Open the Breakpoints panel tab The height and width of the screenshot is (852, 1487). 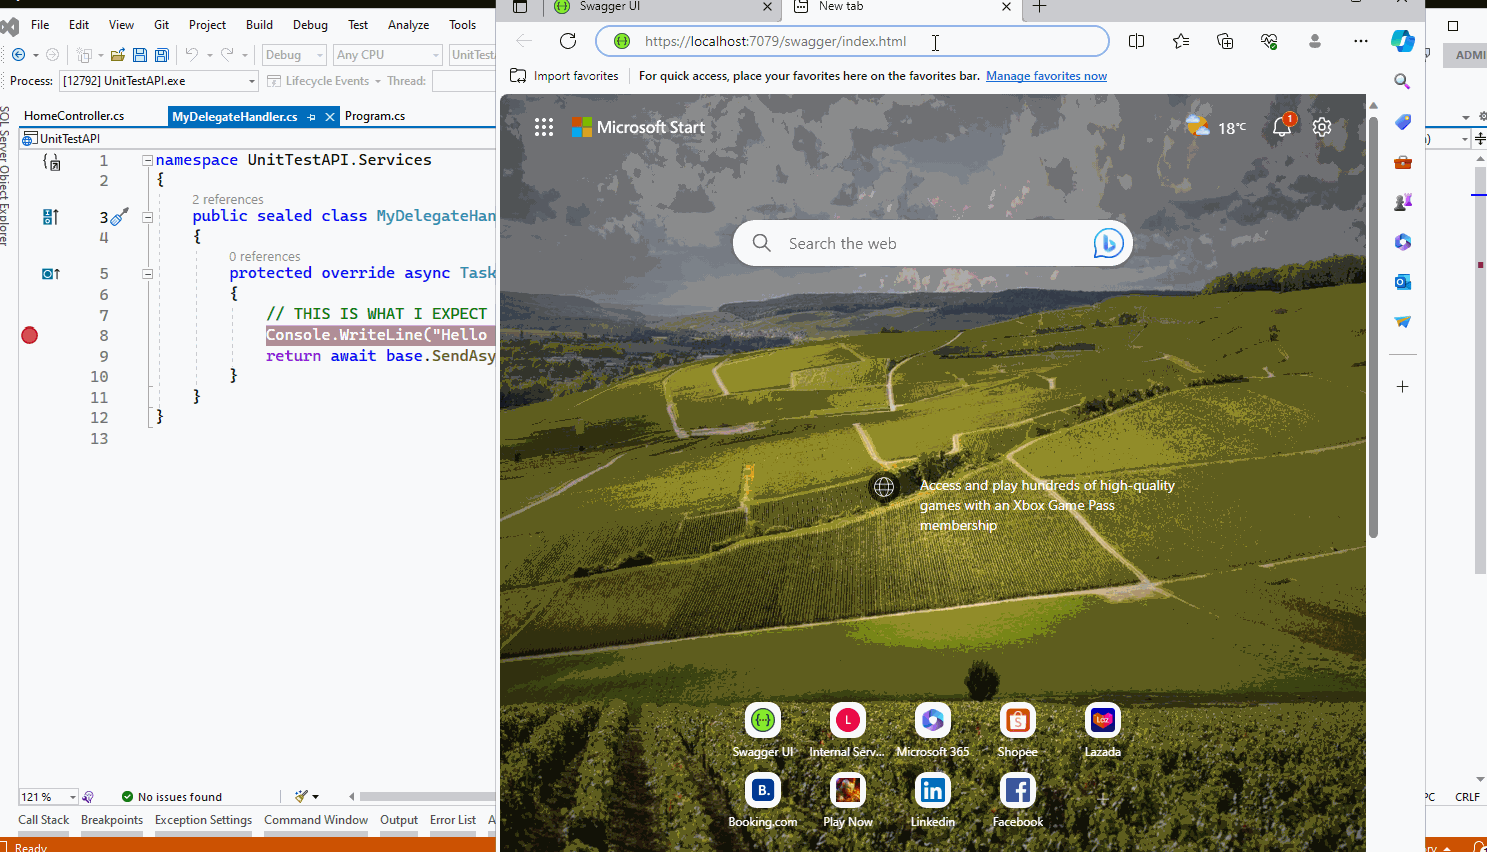point(112,820)
